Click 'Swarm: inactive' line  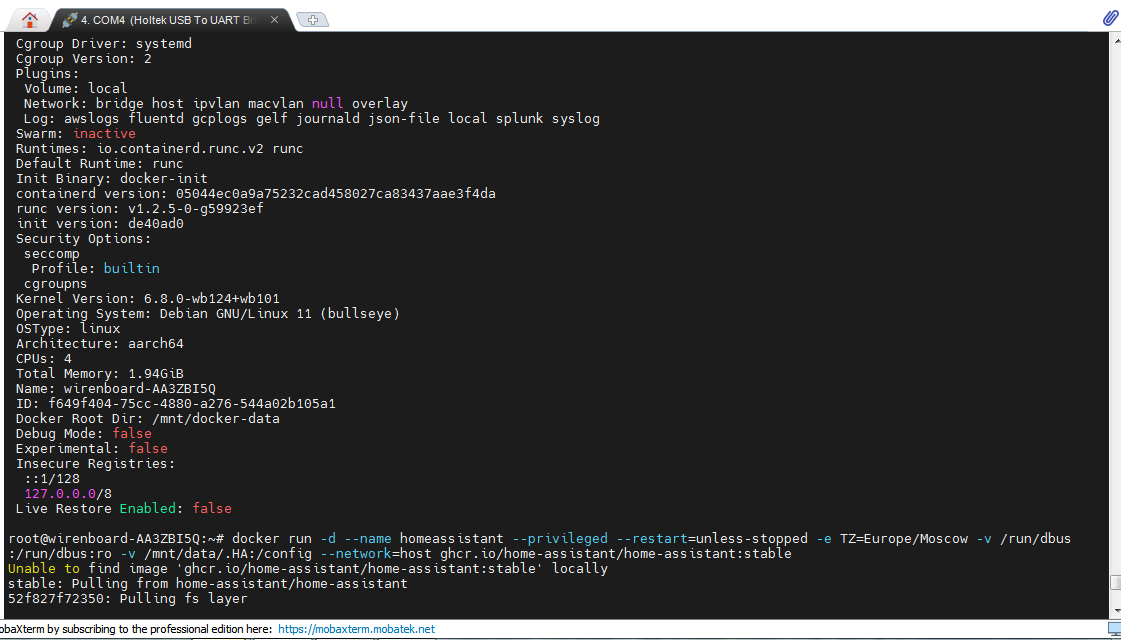coord(76,134)
